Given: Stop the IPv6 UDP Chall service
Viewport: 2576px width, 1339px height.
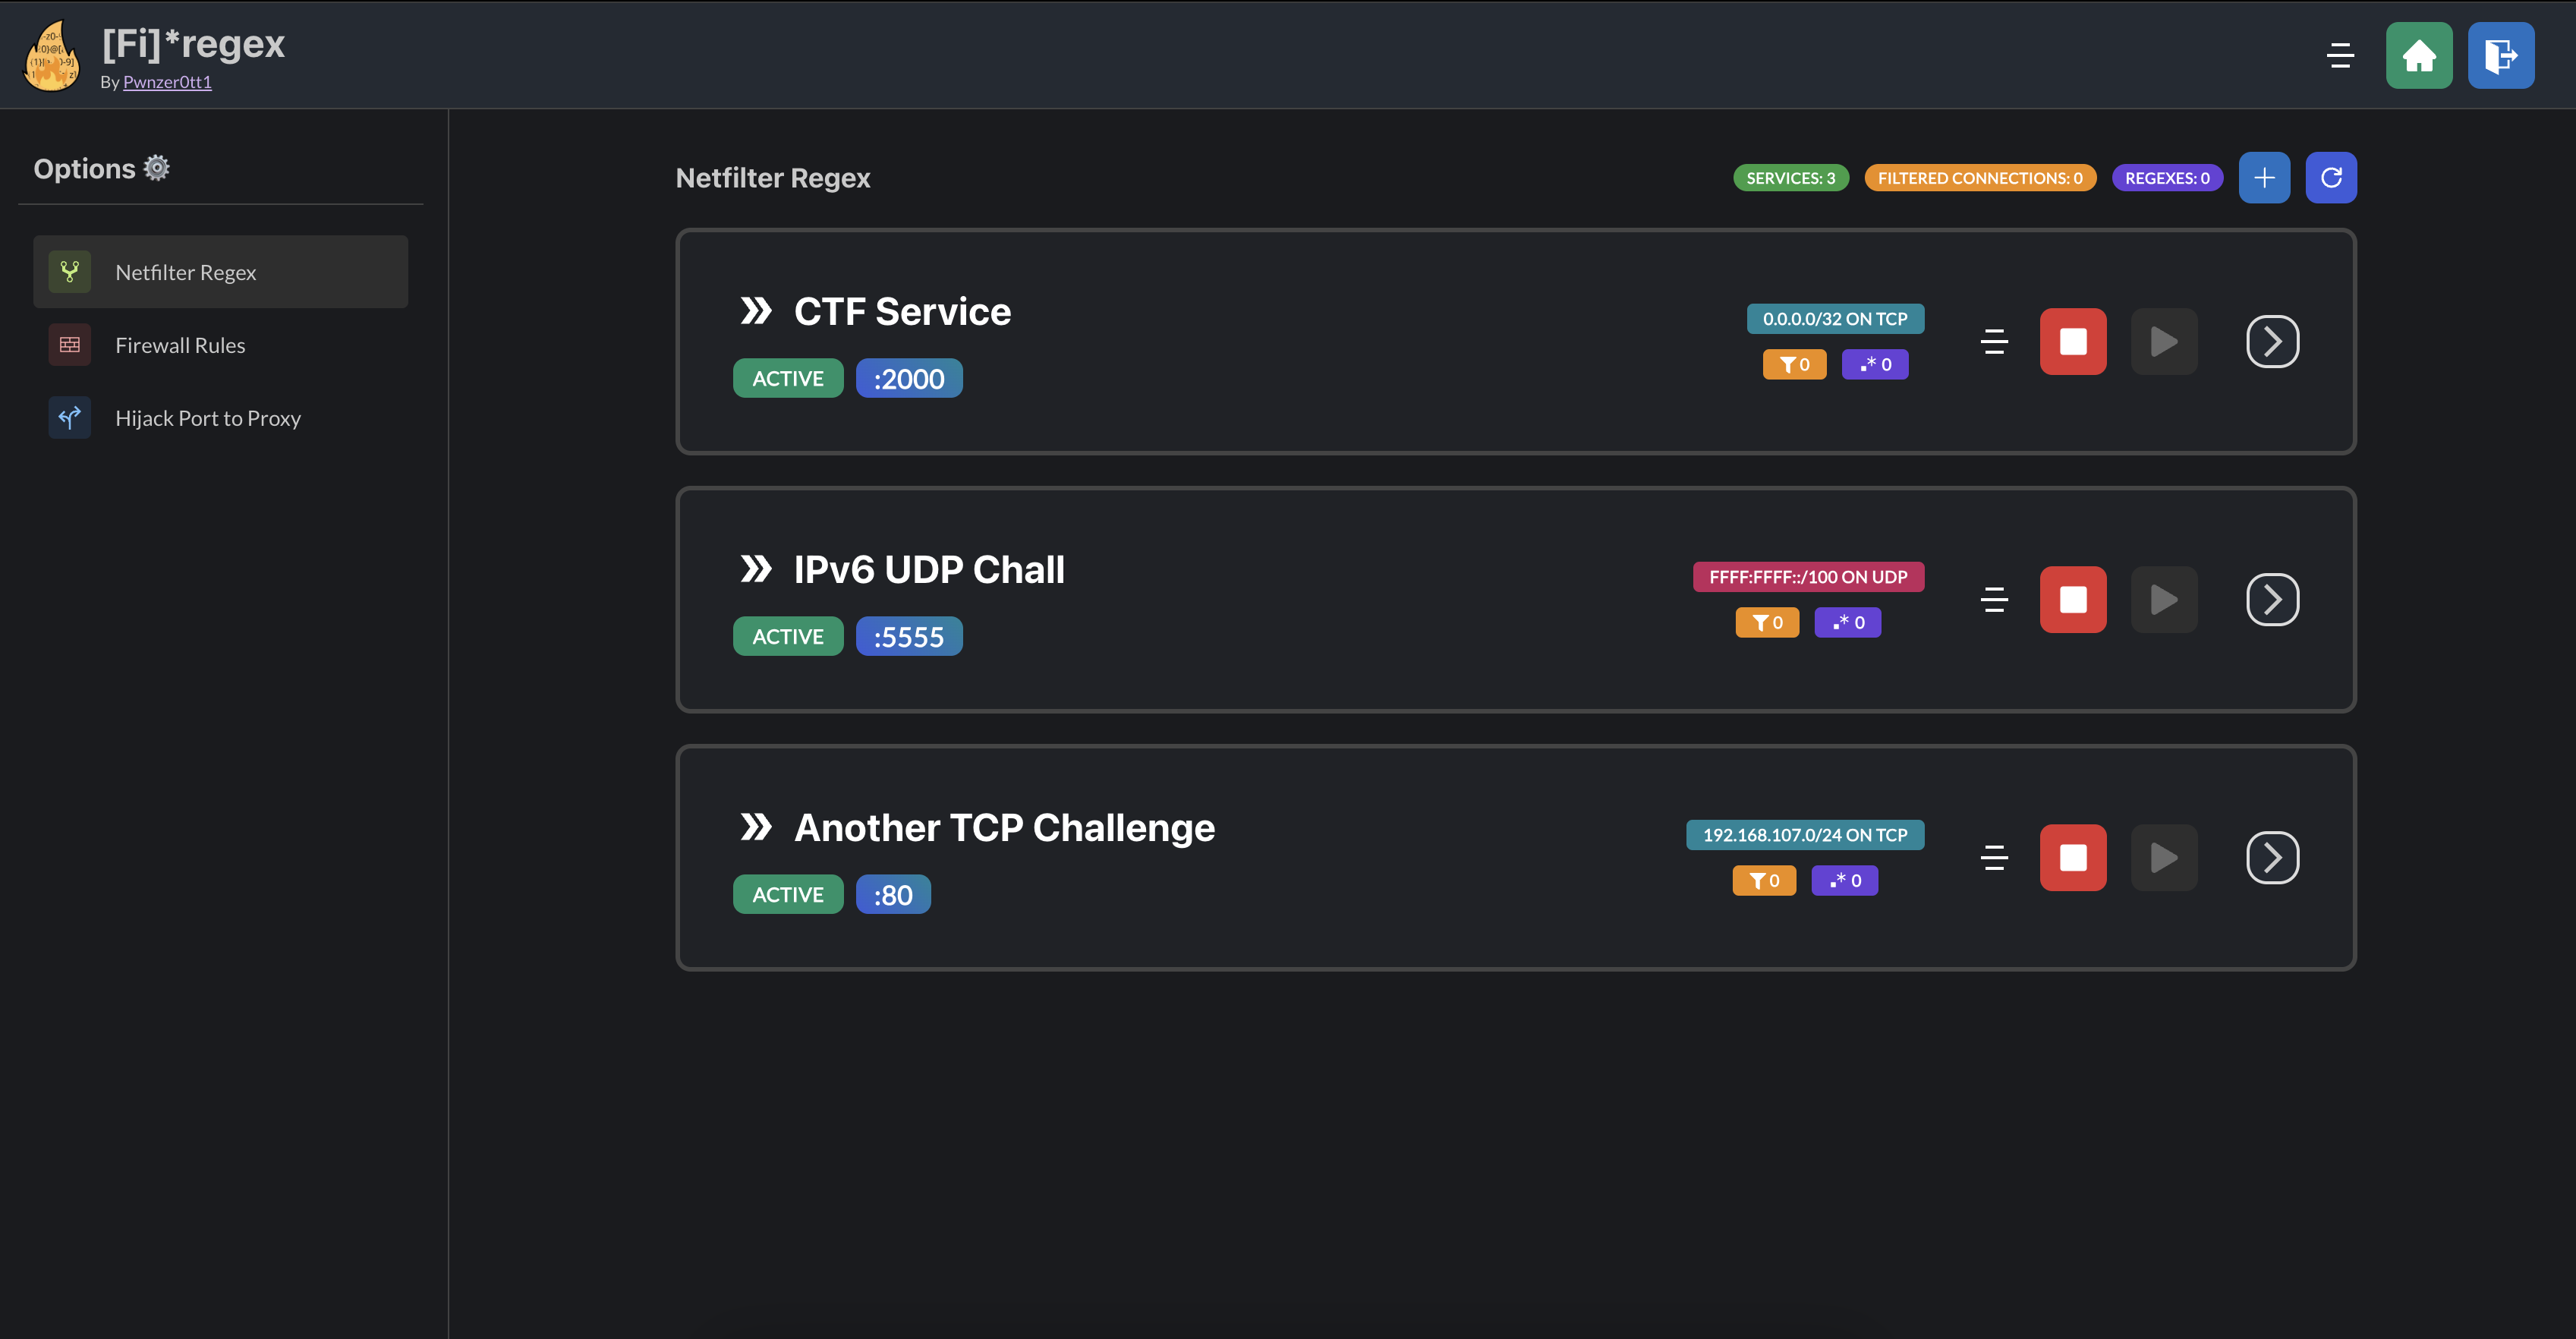Looking at the screenshot, I should coord(2073,600).
